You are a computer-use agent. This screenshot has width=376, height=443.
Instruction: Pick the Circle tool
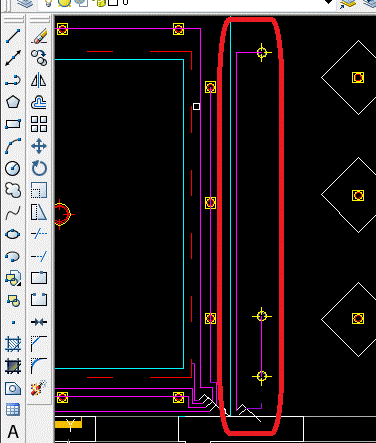coord(13,168)
